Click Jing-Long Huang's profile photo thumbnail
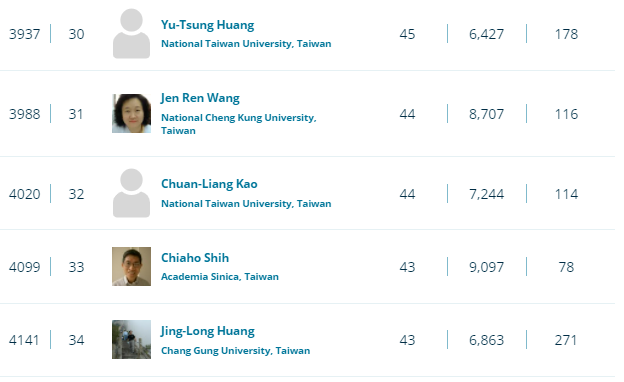 [131, 339]
